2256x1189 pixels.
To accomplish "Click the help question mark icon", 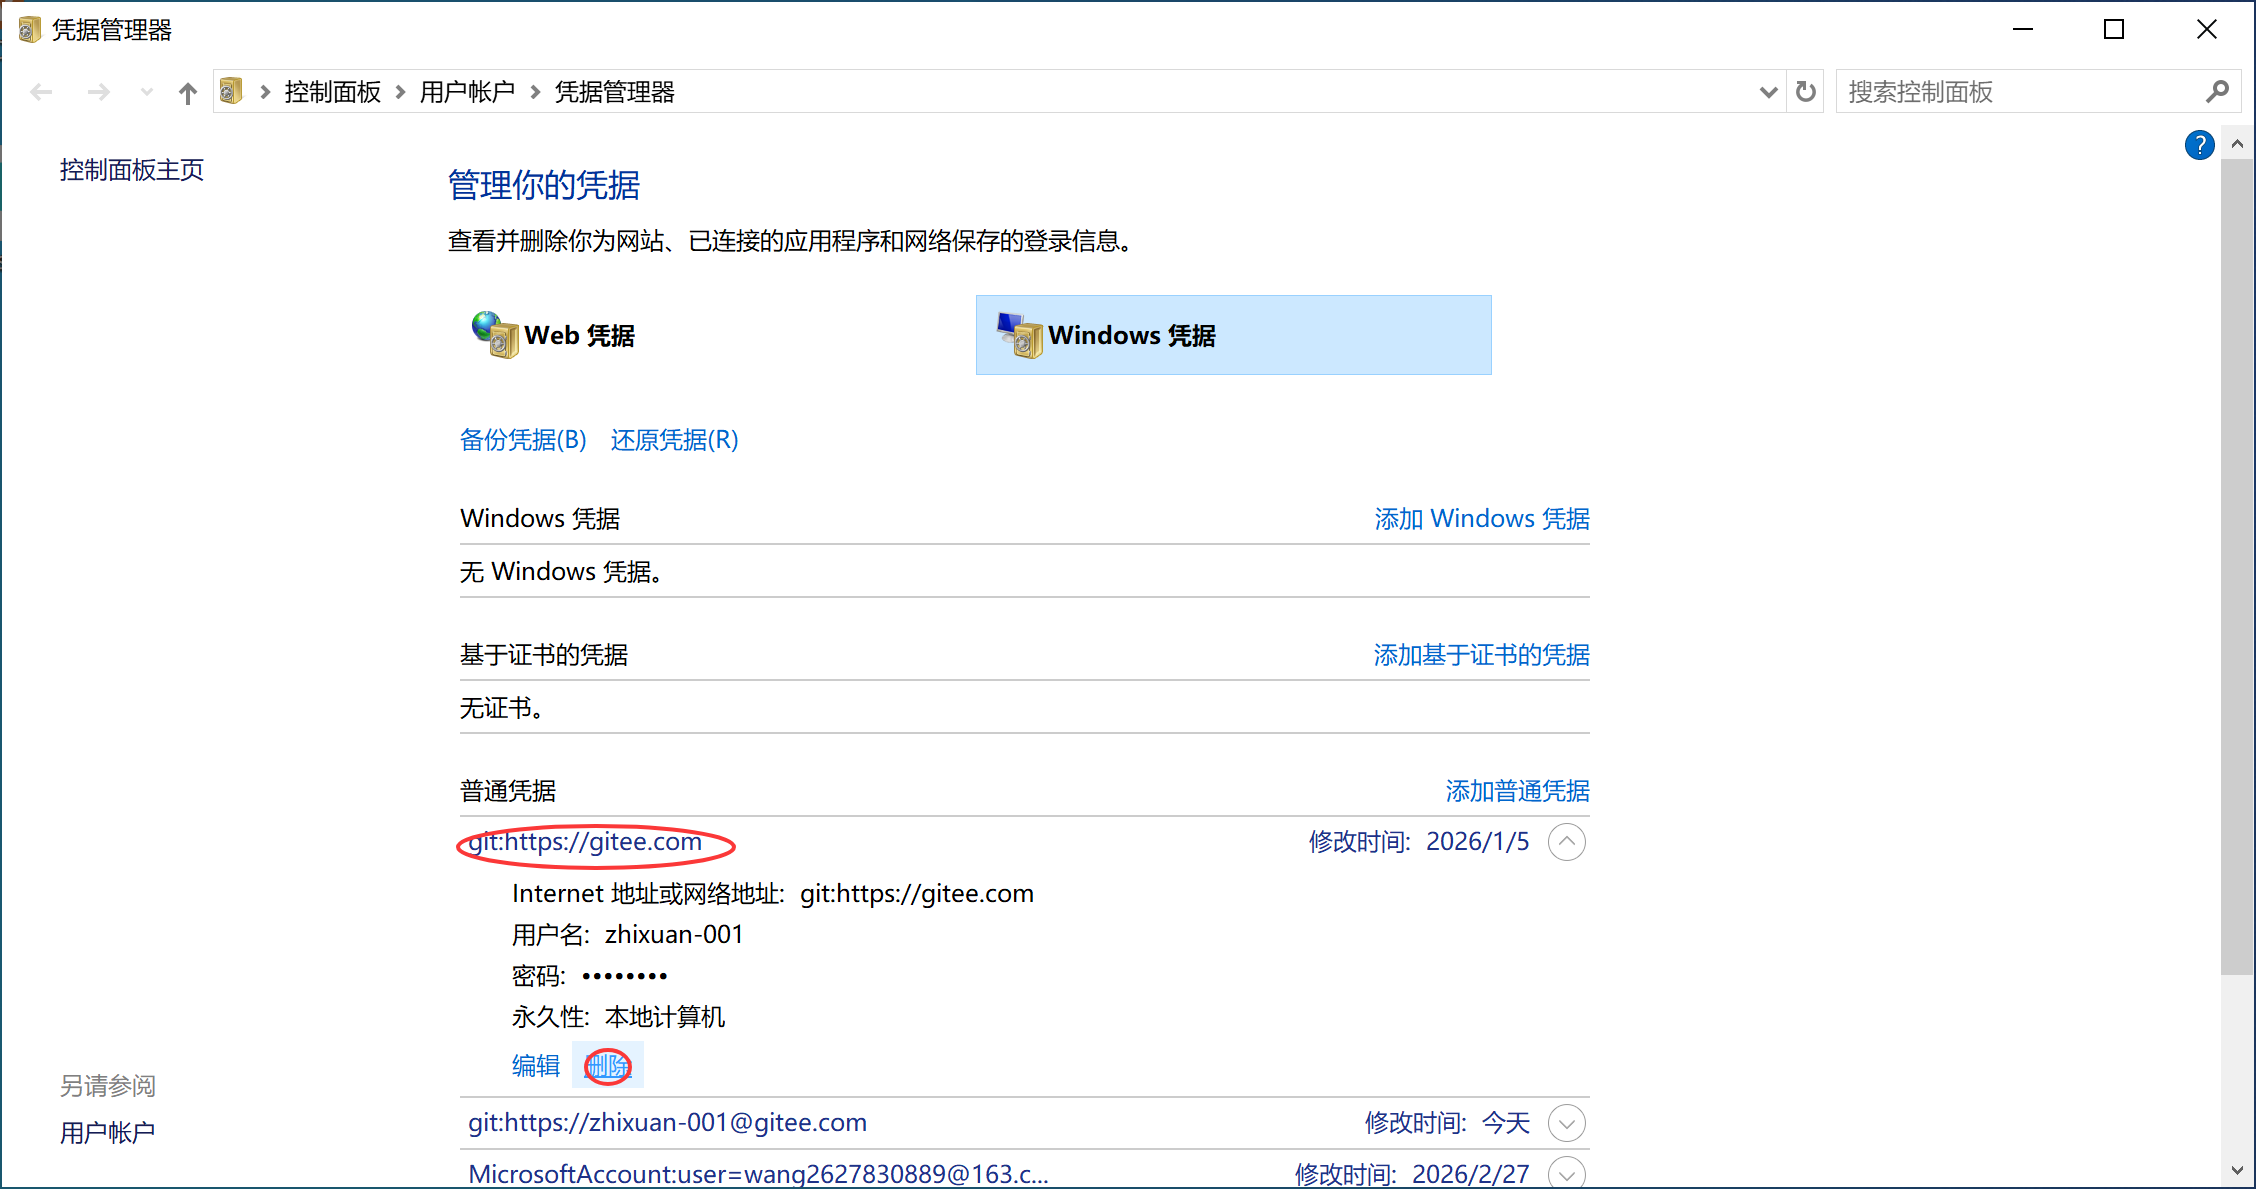I will click(2199, 145).
